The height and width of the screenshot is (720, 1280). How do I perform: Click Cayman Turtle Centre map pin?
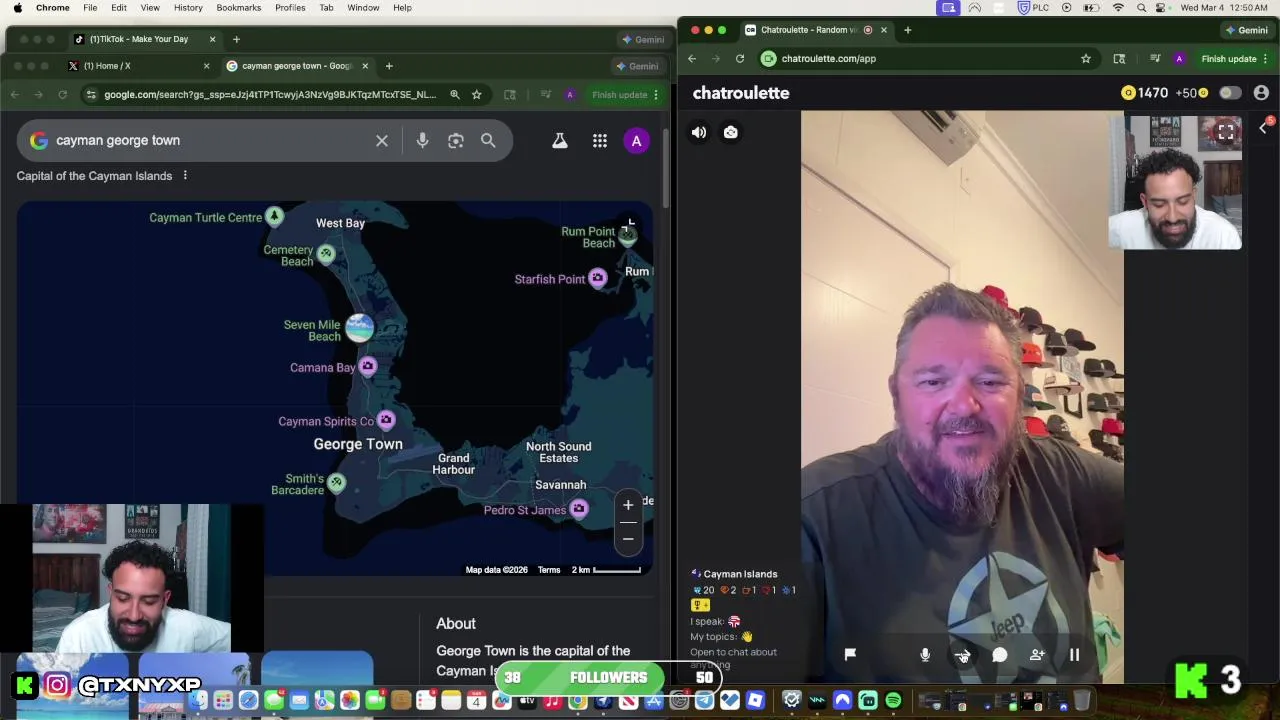point(275,216)
